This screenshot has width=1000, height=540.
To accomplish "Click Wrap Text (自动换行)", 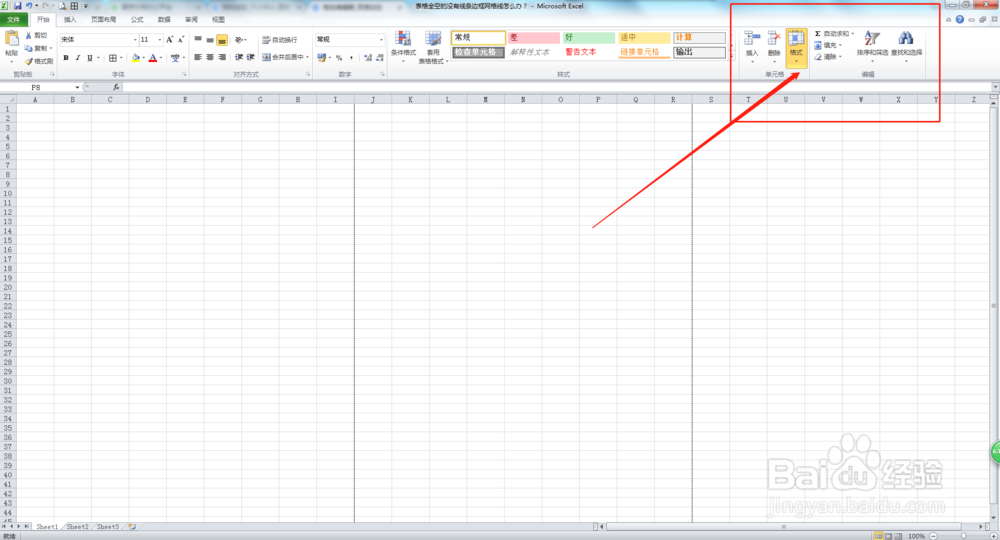I will coord(280,40).
